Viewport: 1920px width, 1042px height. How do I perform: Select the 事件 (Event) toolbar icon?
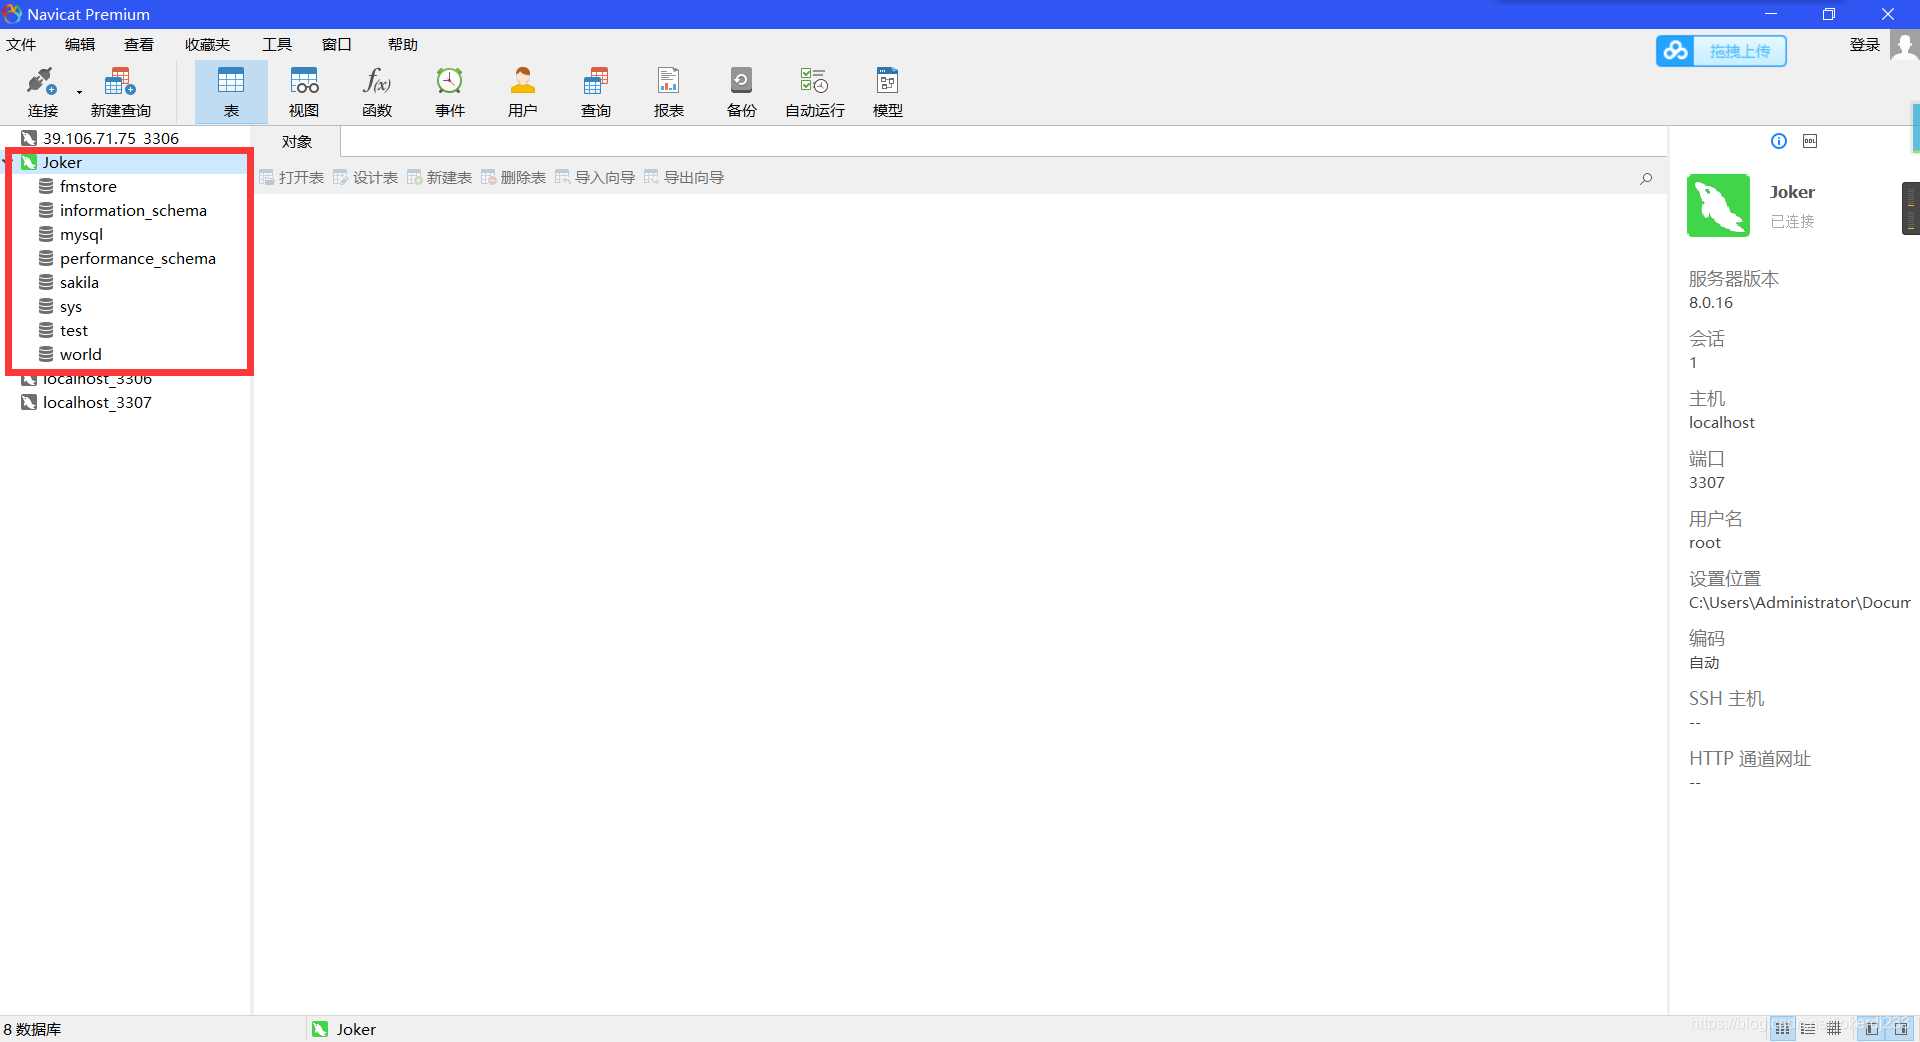[450, 92]
